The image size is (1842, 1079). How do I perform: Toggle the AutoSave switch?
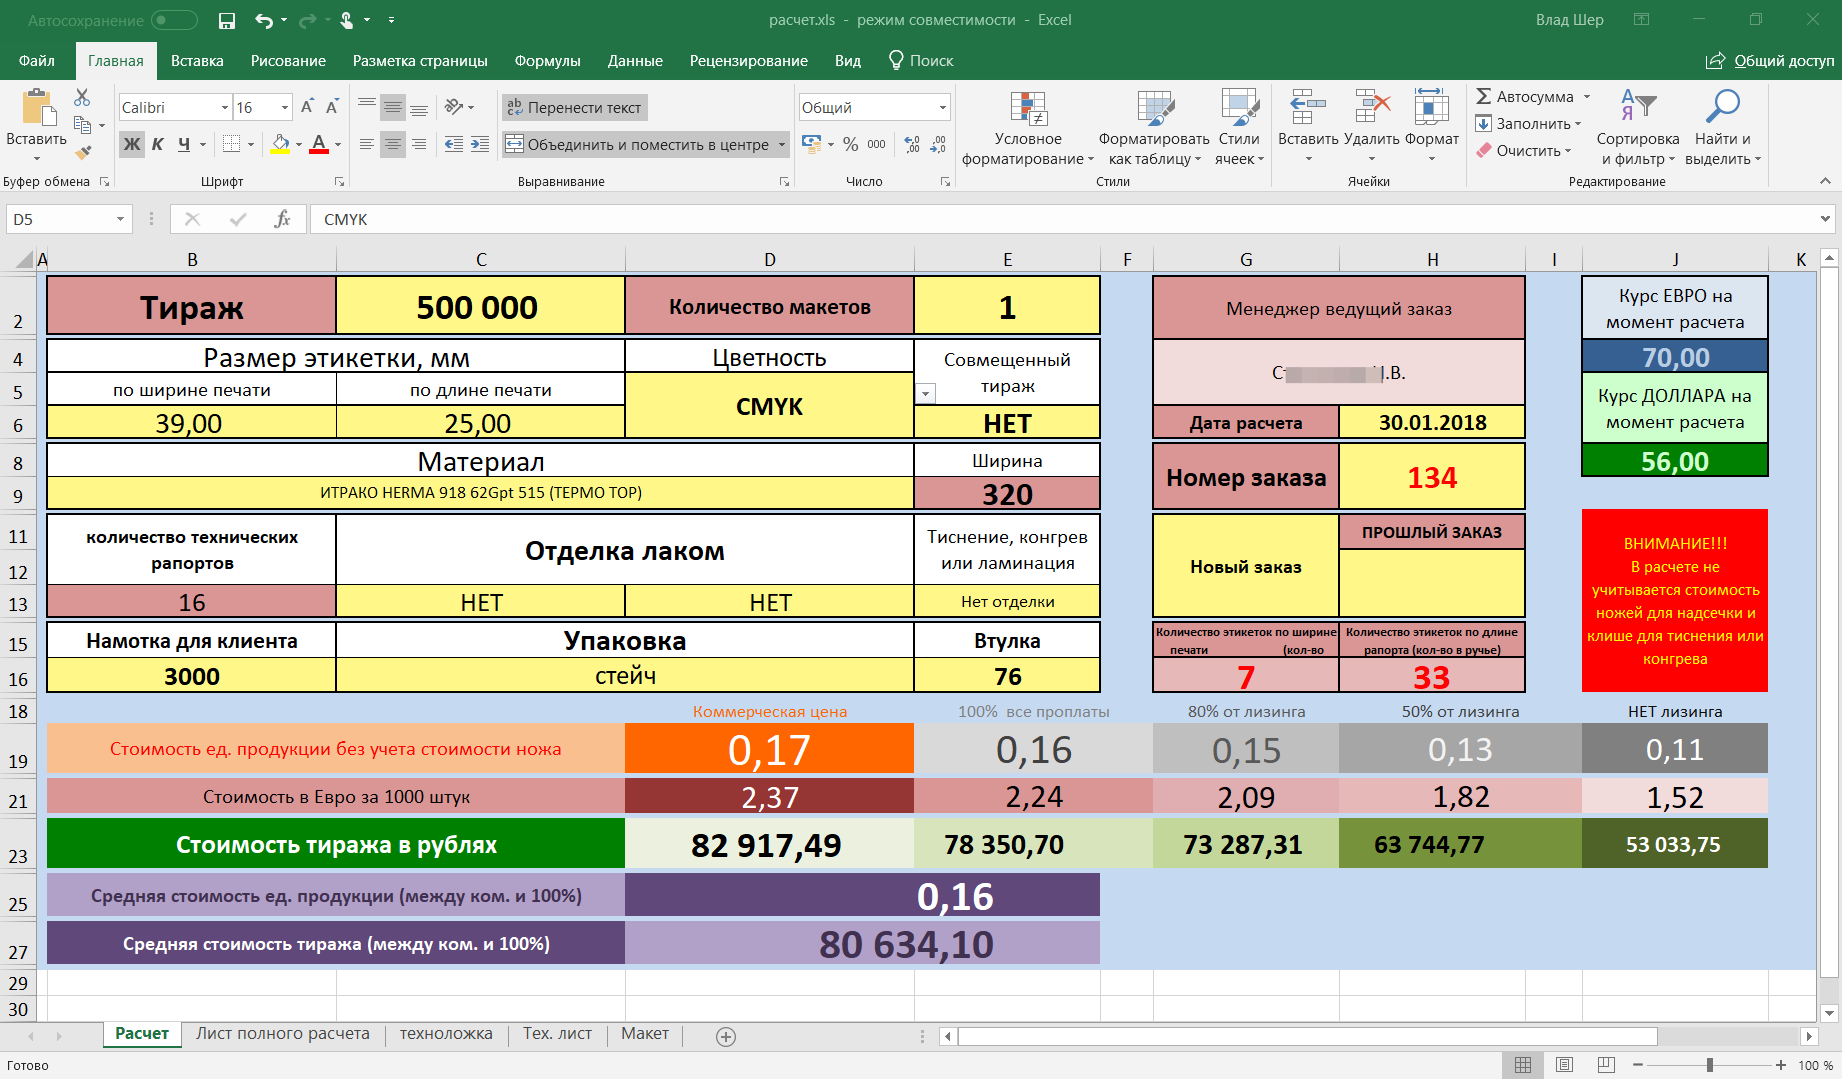point(174,20)
